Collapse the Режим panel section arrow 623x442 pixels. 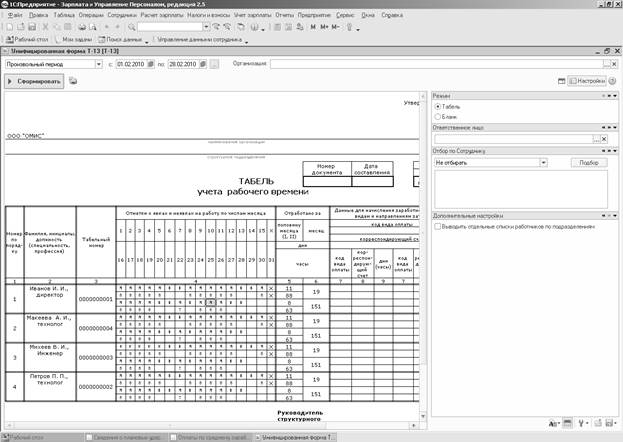(x=615, y=96)
